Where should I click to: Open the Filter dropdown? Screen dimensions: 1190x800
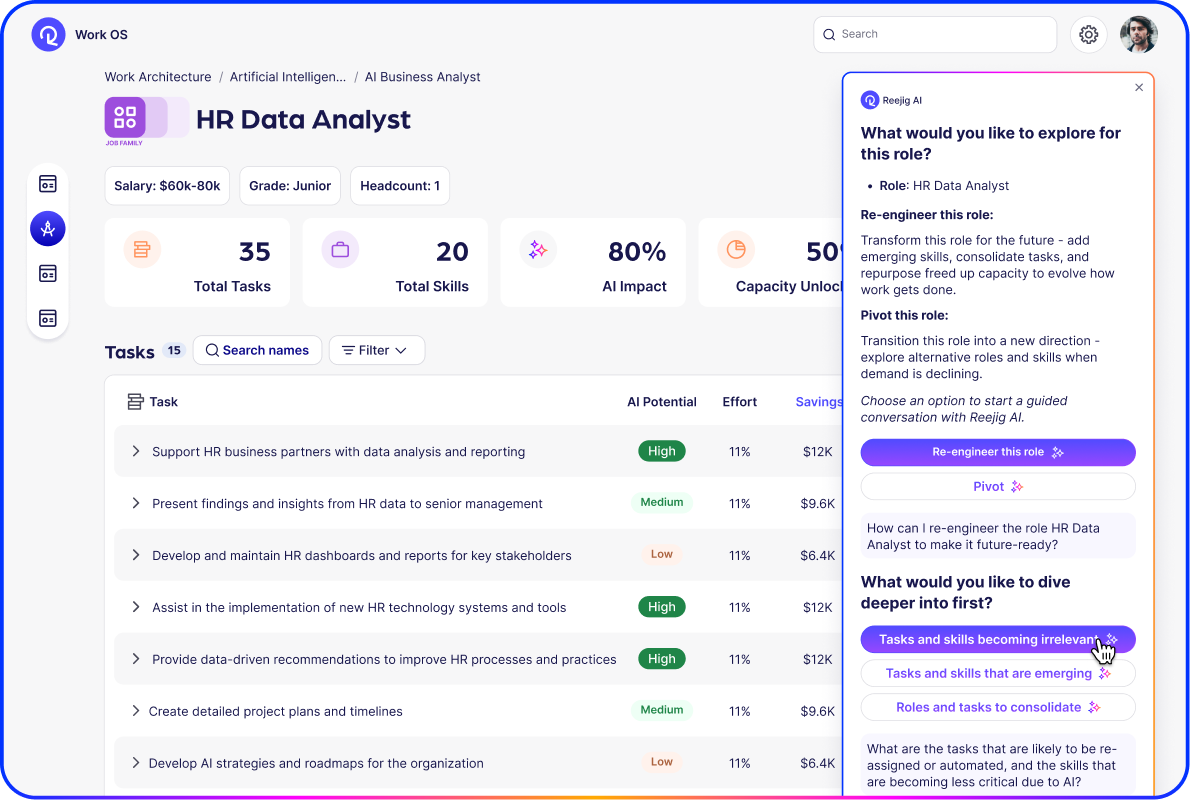(376, 350)
